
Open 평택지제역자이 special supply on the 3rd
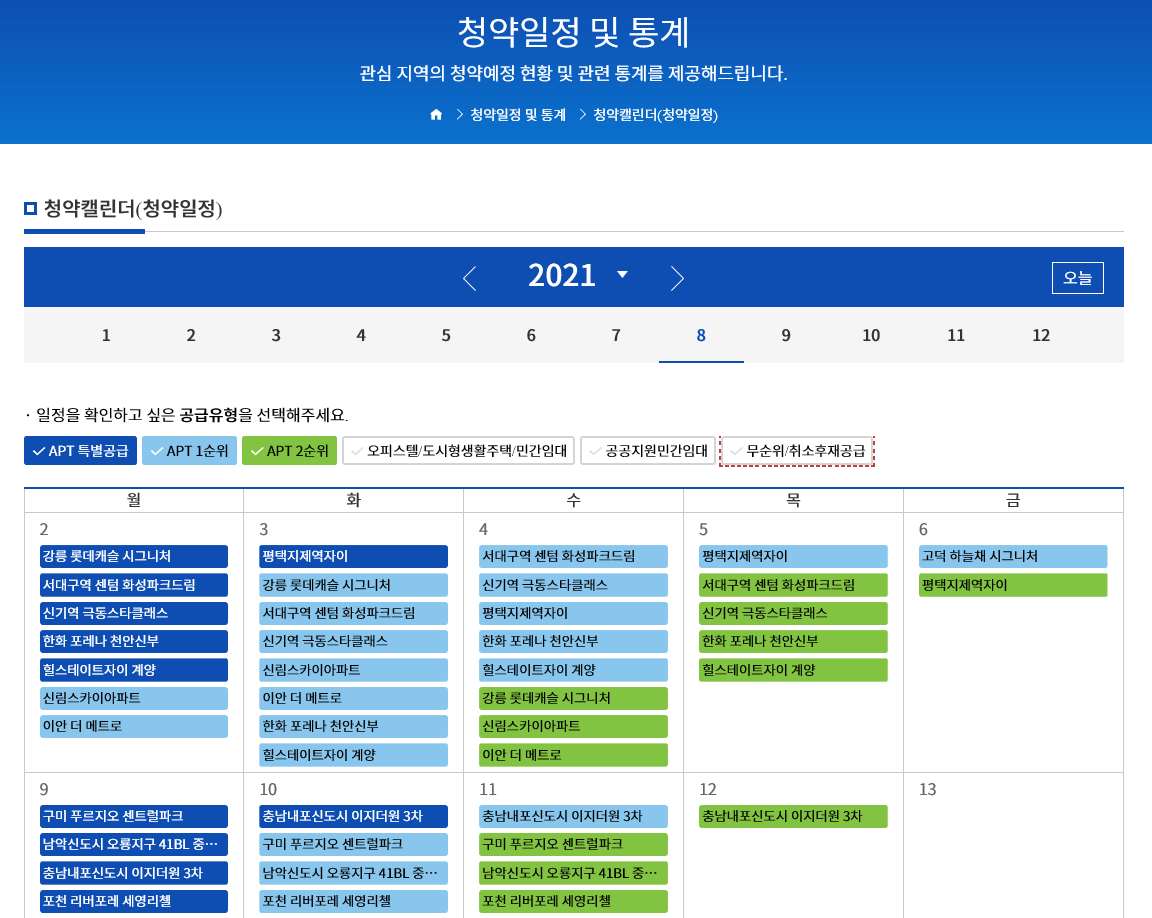(353, 557)
